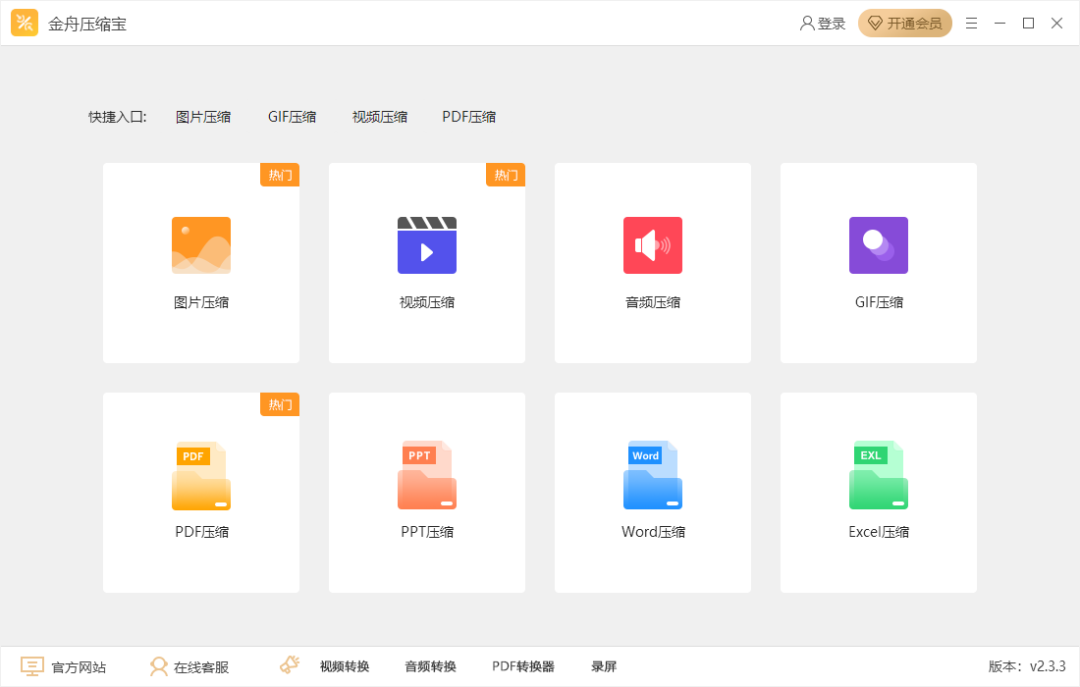Open the PDF压缩 folder icon
Screen dimensions: 1080x687
[x=201, y=475]
